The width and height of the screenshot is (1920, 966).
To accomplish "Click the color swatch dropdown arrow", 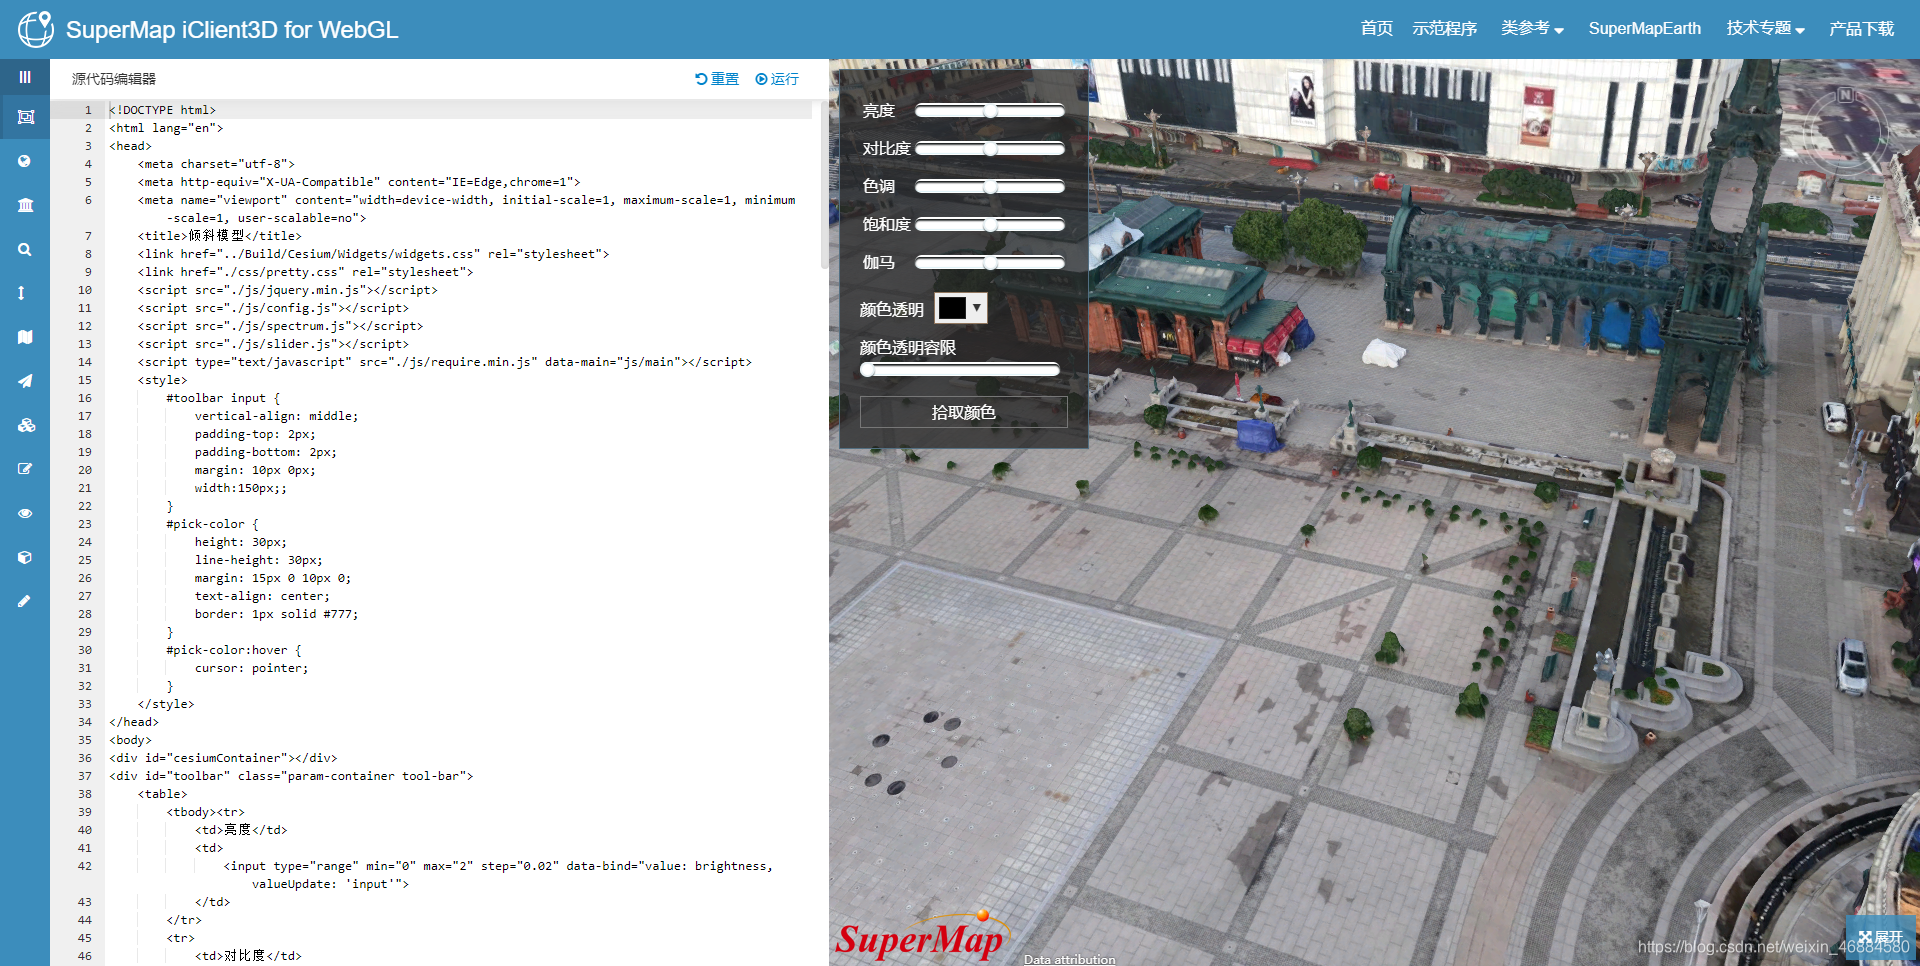I will [977, 308].
